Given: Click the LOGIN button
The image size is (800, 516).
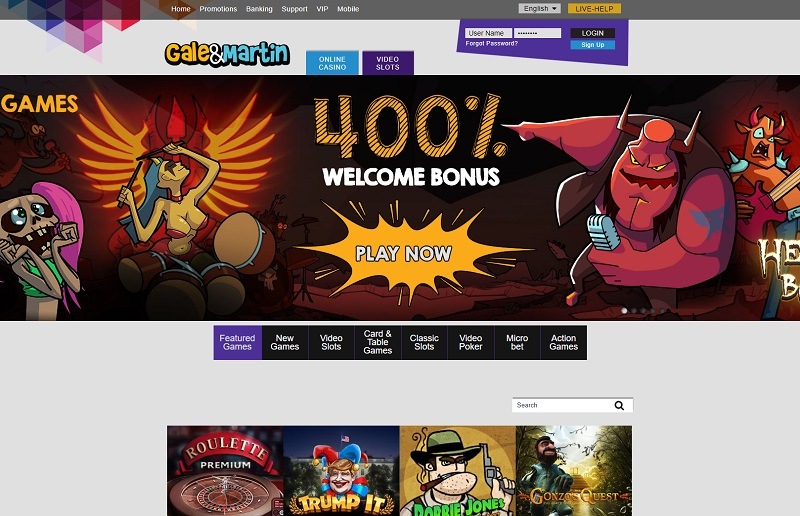Looking at the screenshot, I should pyautogui.click(x=592, y=33).
